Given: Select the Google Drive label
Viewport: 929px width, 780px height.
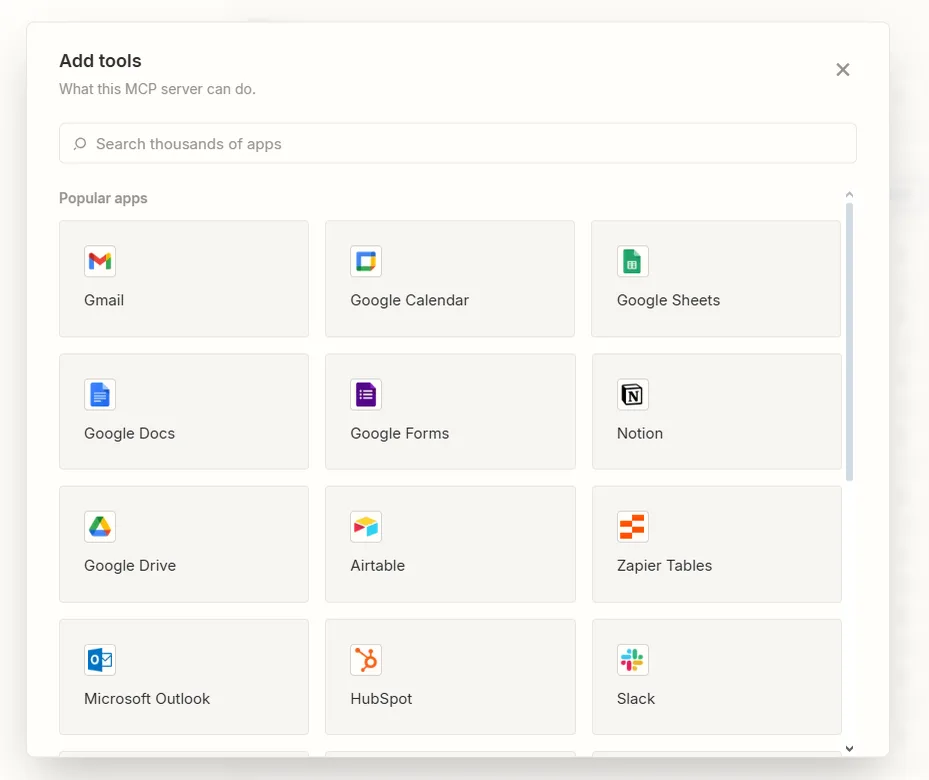Looking at the screenshot, I should [130, 566].
